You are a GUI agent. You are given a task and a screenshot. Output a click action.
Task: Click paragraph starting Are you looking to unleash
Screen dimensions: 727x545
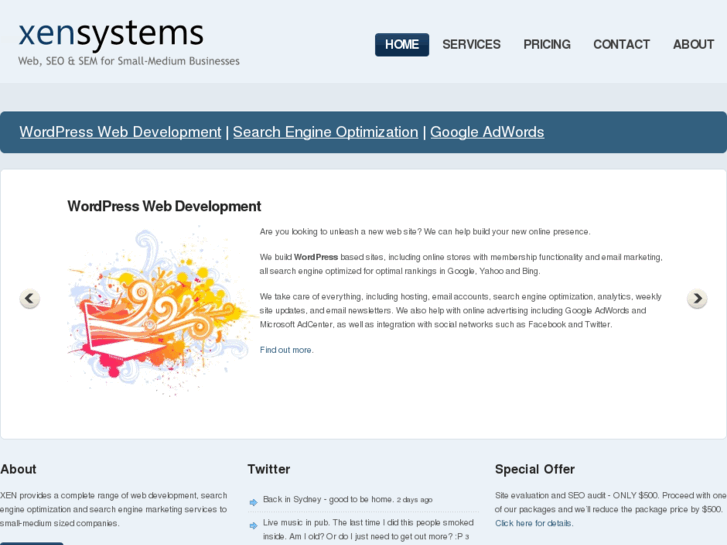[425, 231]
